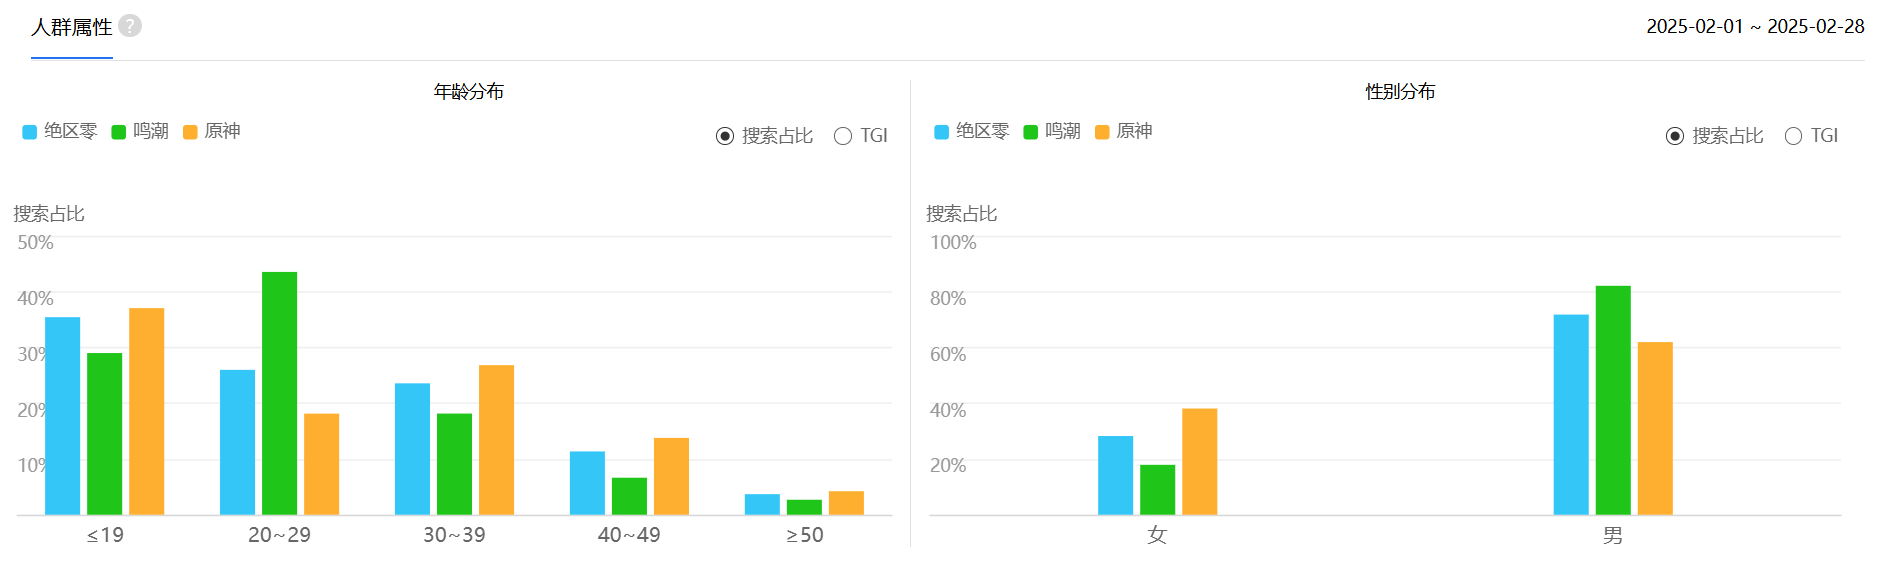Open the 人群属性 tab
Image resolution: width=1885 pixels, height=574 pixels.
click(x=72, y=27)
